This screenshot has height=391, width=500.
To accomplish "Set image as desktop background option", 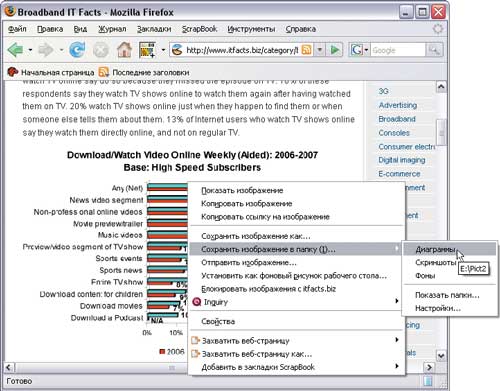I will (x=297, y=276).
